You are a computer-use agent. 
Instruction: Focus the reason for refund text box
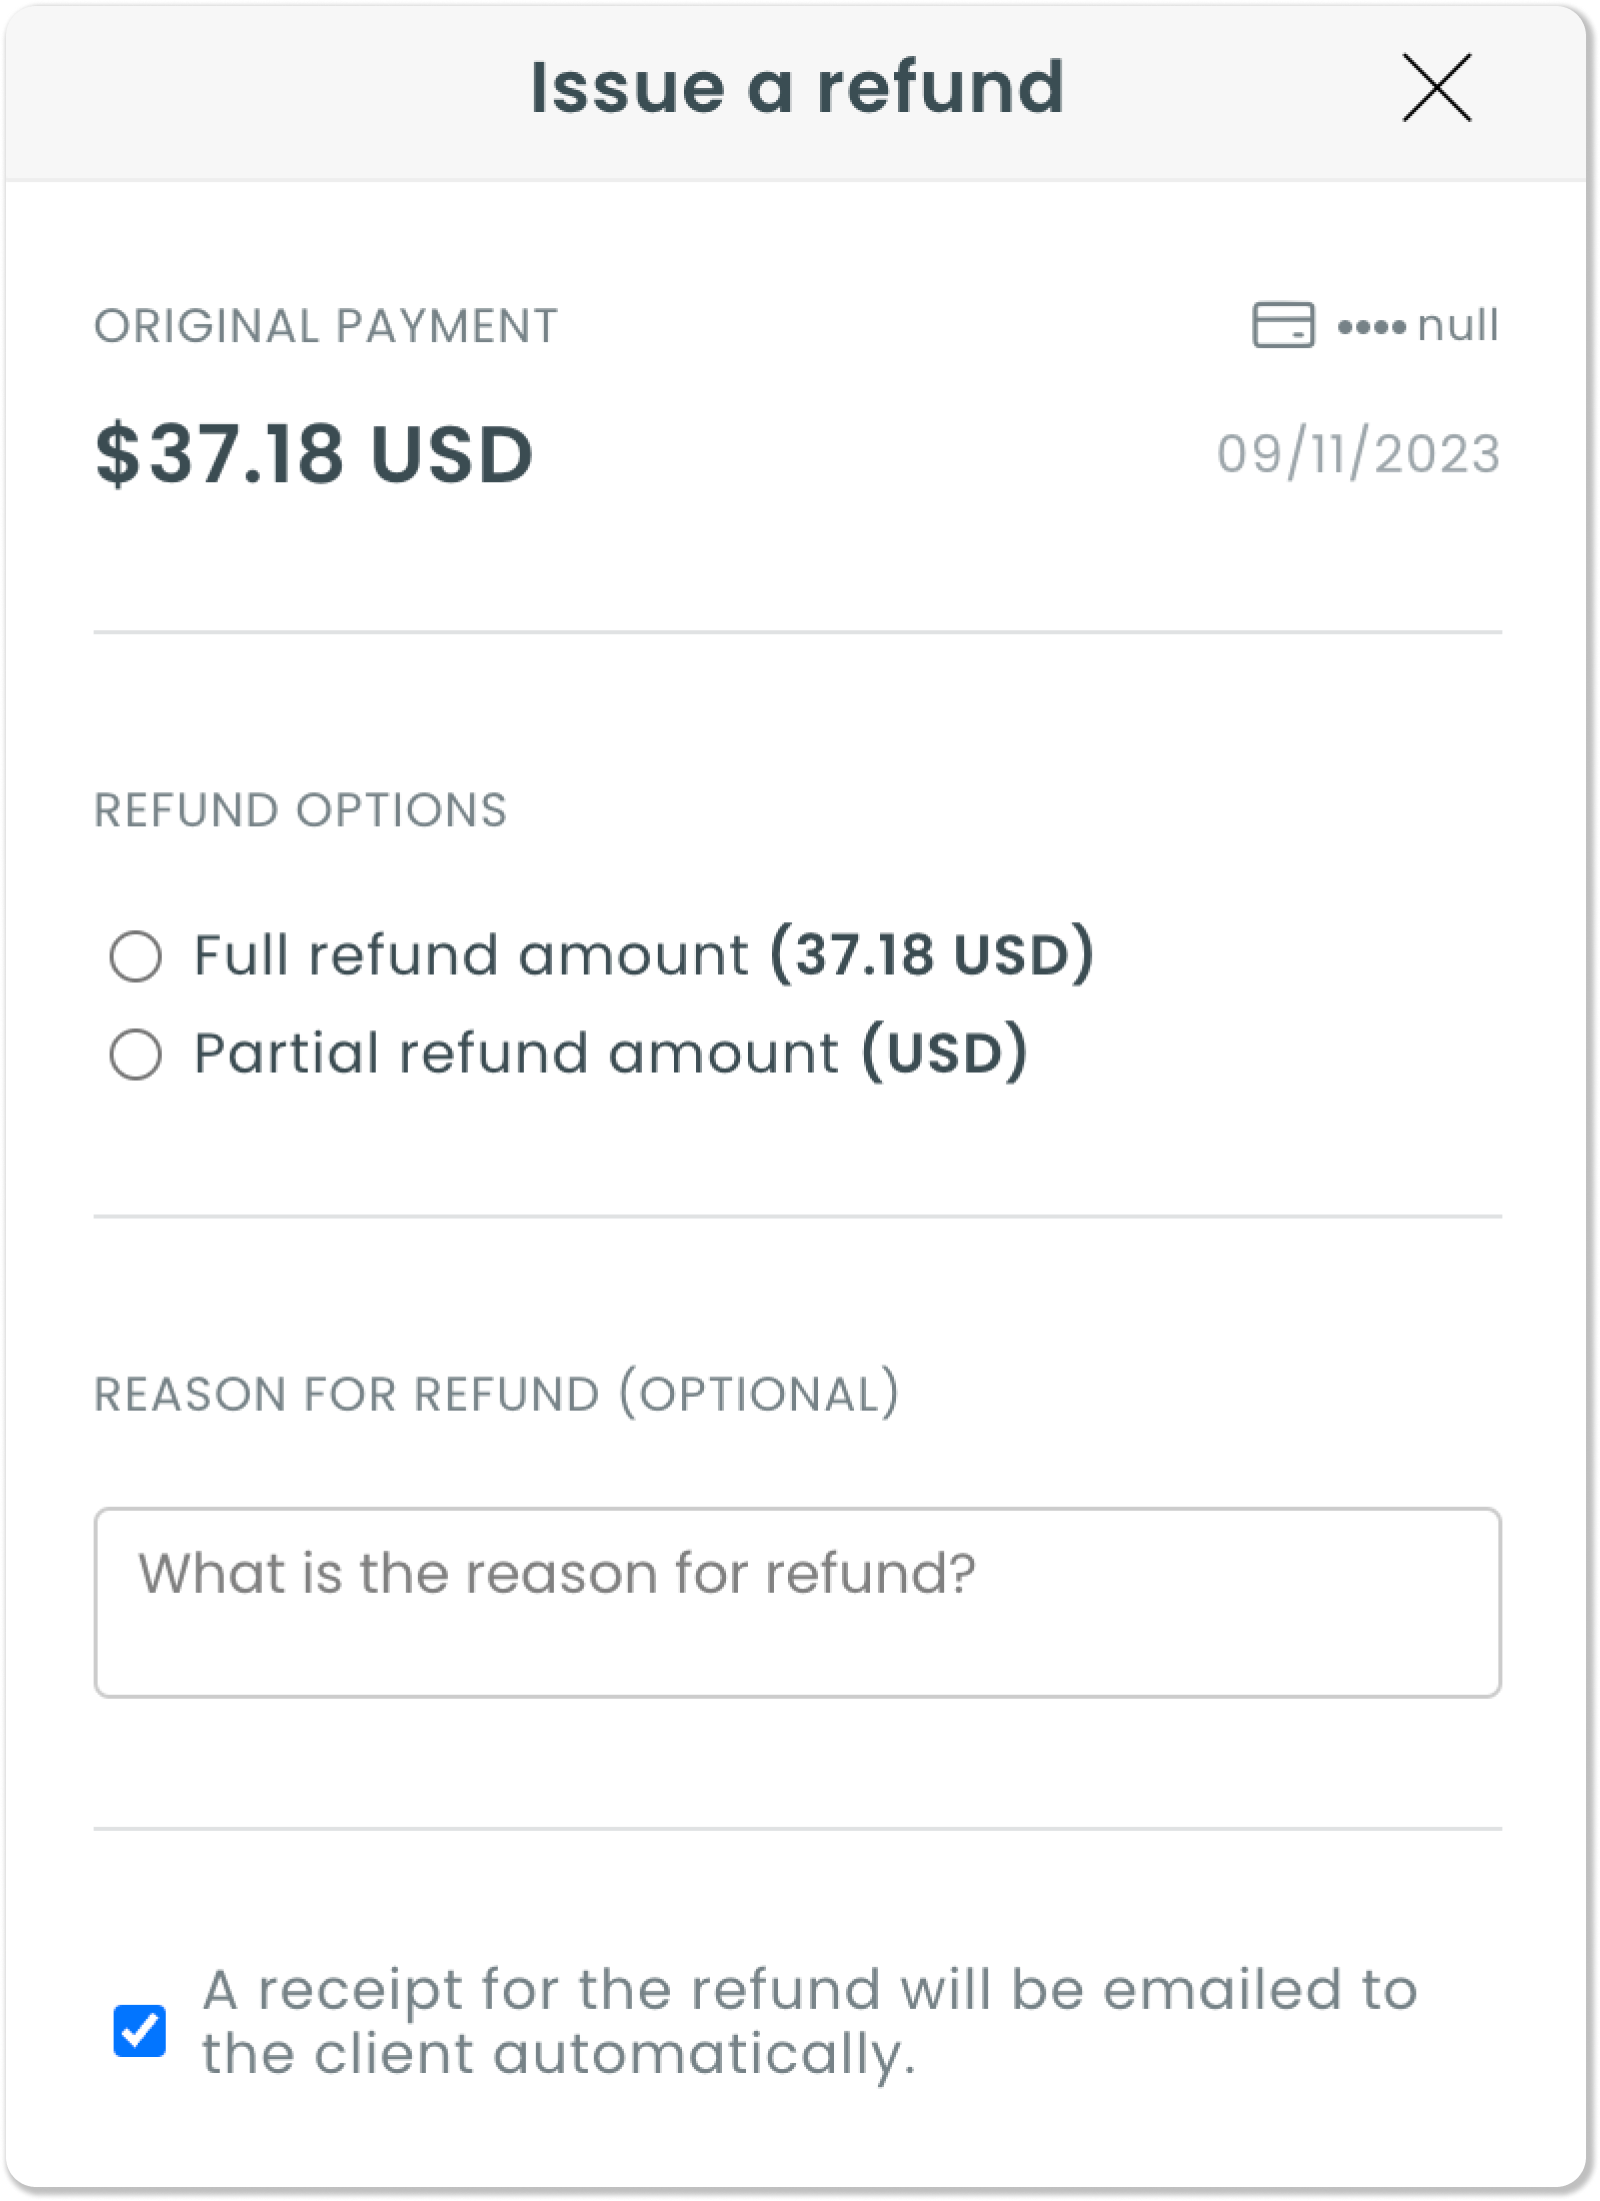797,1602
